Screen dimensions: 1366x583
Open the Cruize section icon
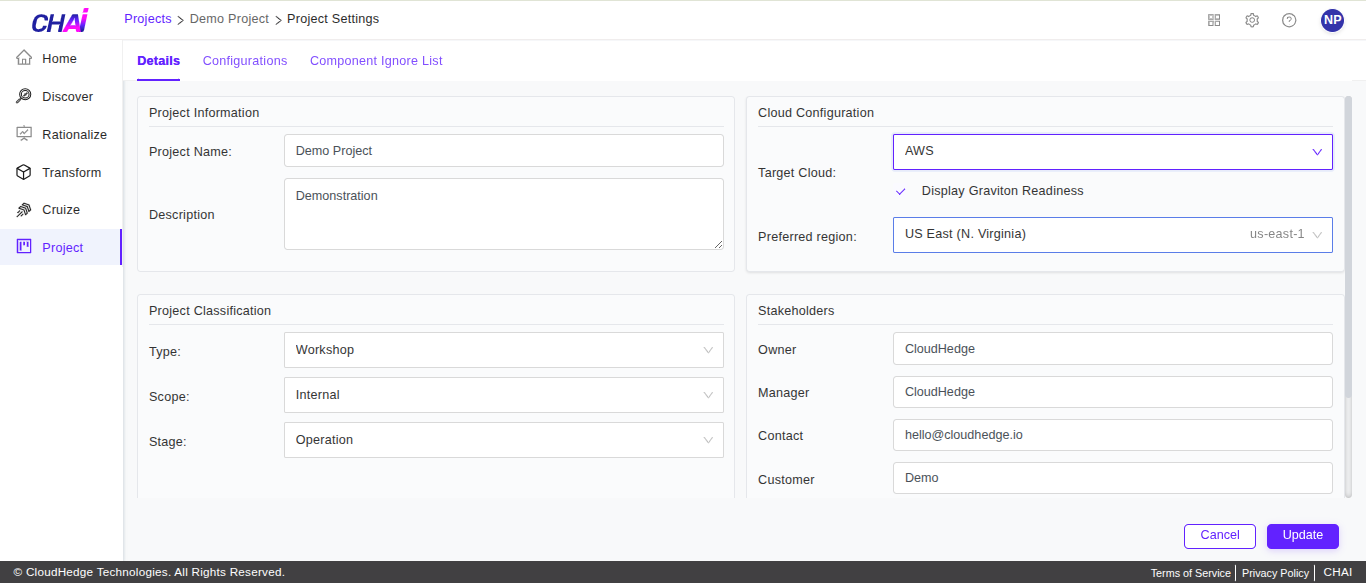(24, 209)
